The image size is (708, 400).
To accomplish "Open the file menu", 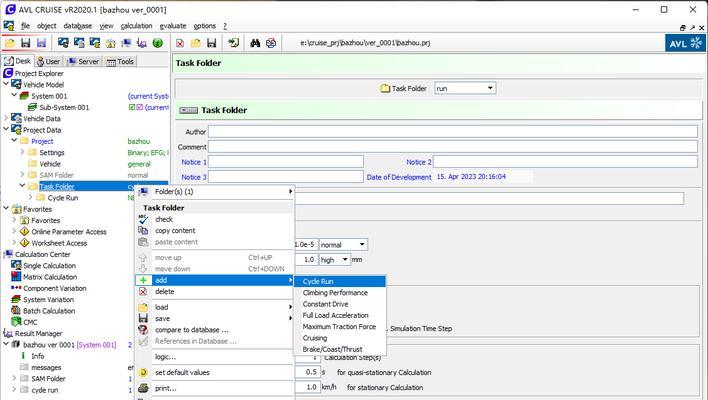I will 25,26.
